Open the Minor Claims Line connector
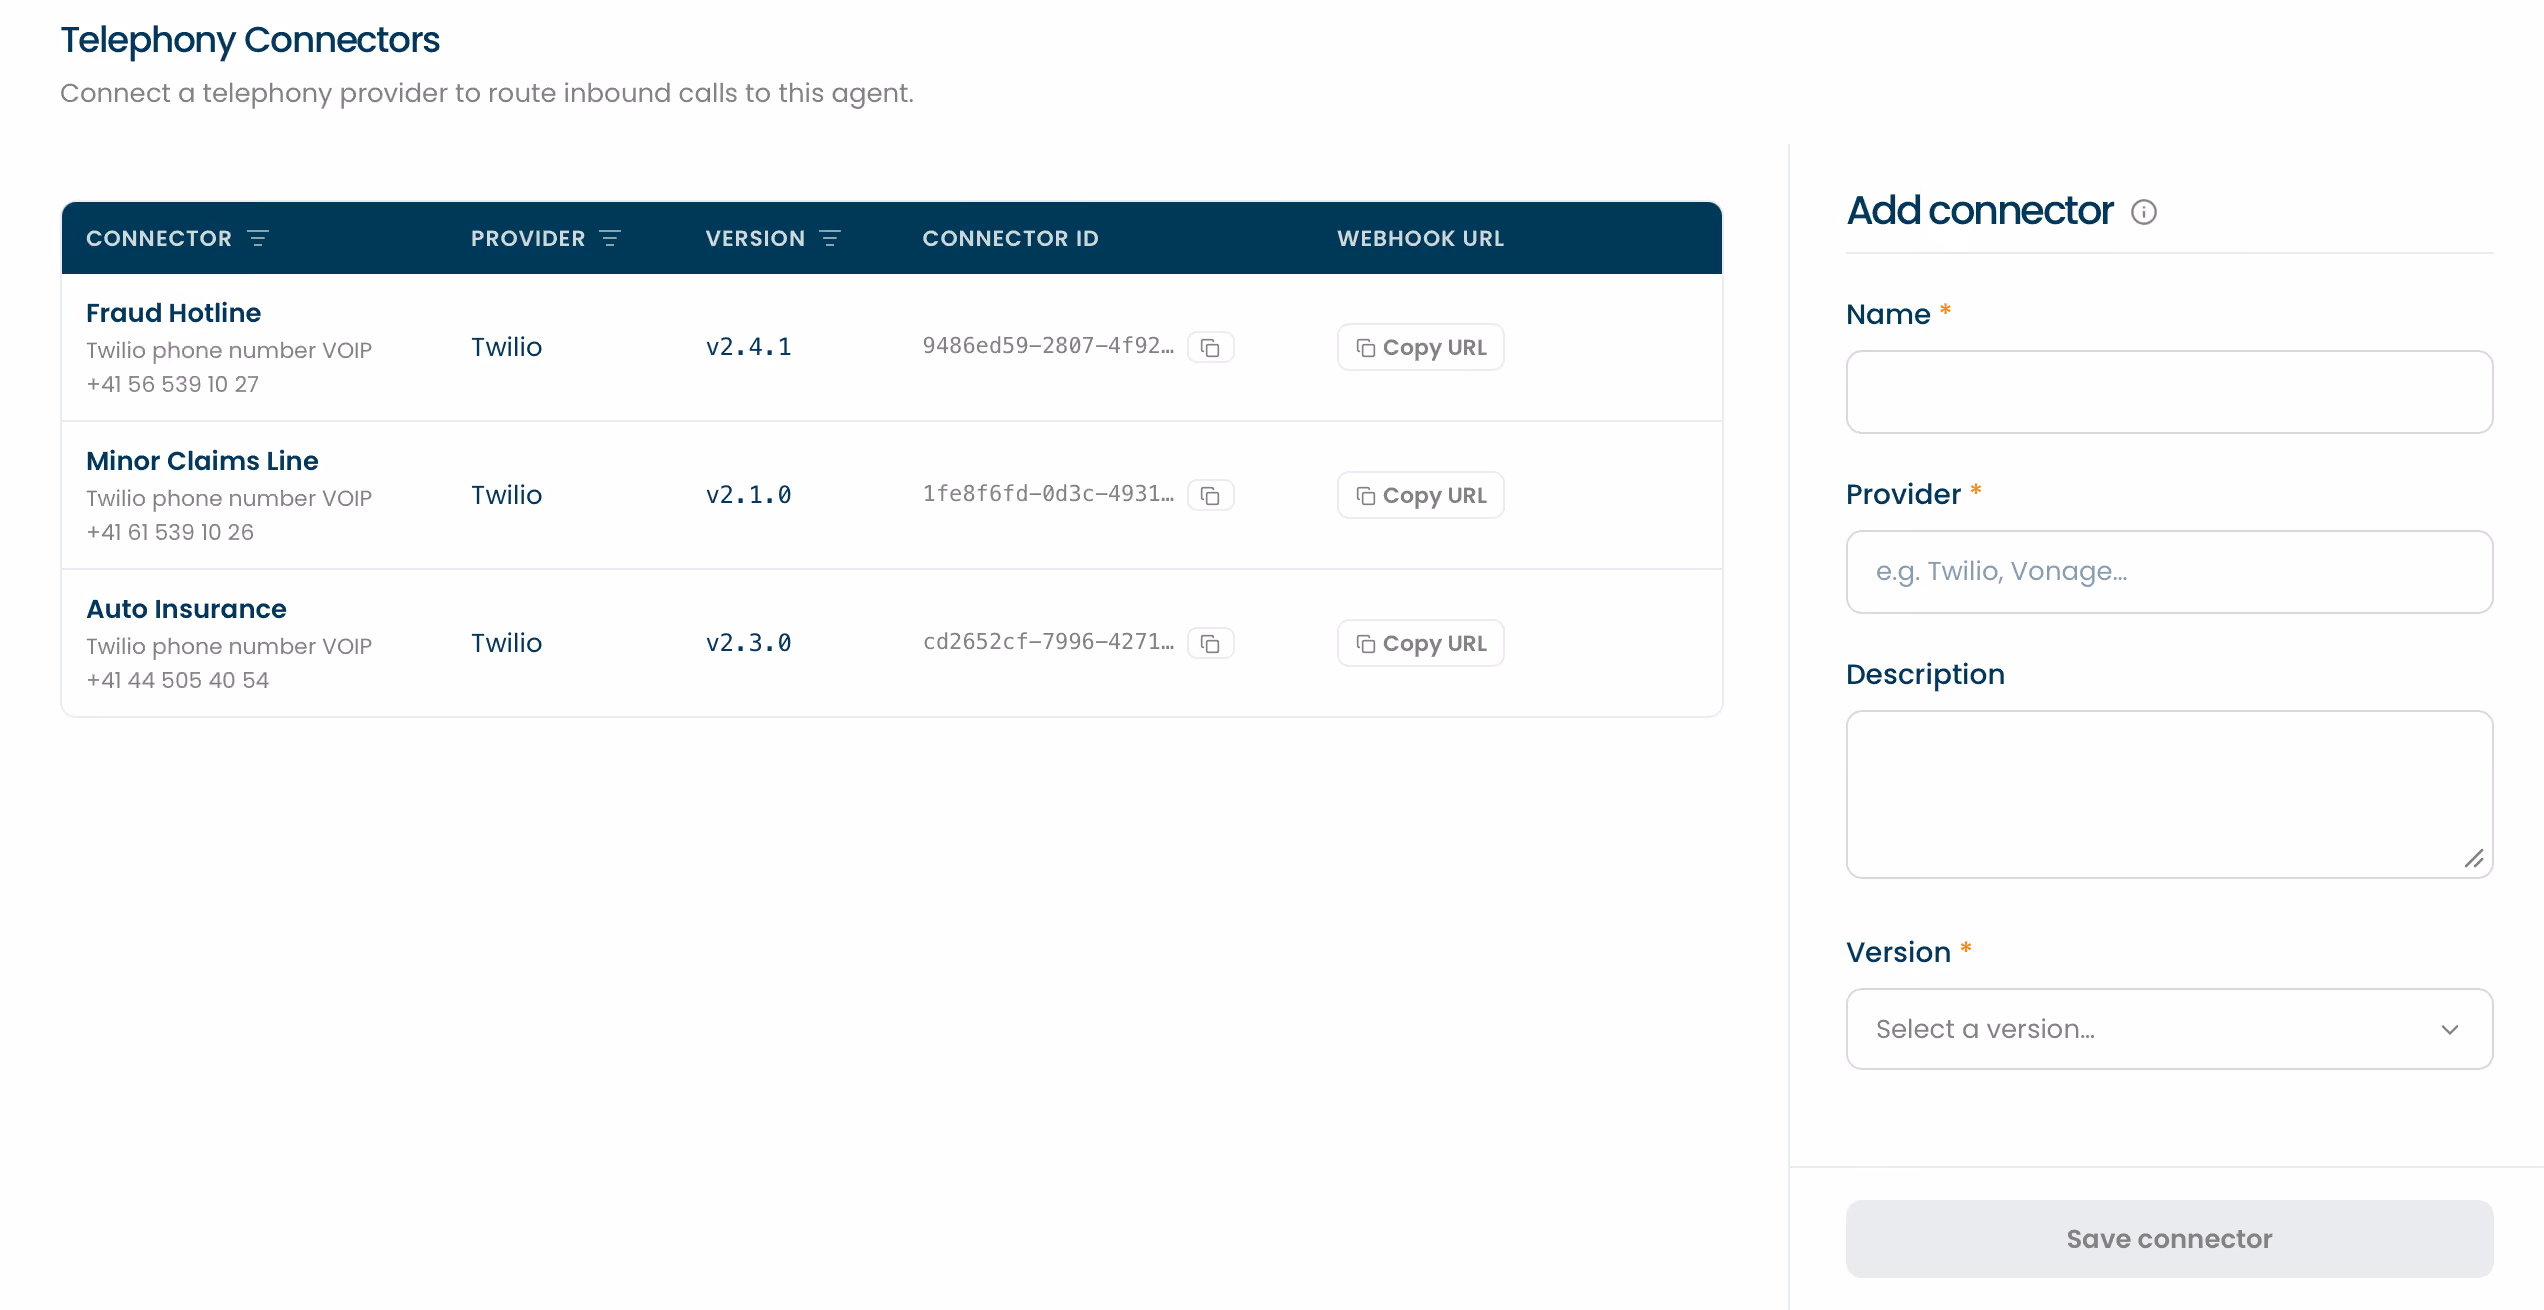The height and width of the screenshot is (1310, 2544). (202, 461)
